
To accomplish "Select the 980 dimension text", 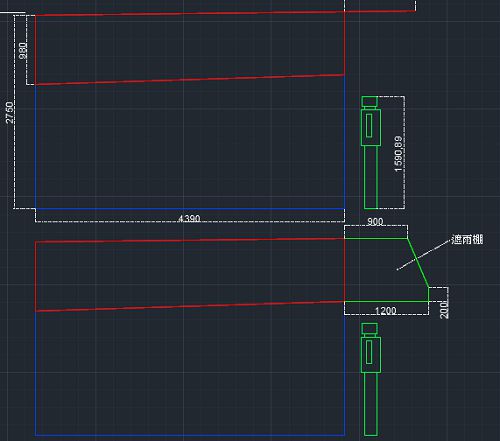I will [23, 51].
